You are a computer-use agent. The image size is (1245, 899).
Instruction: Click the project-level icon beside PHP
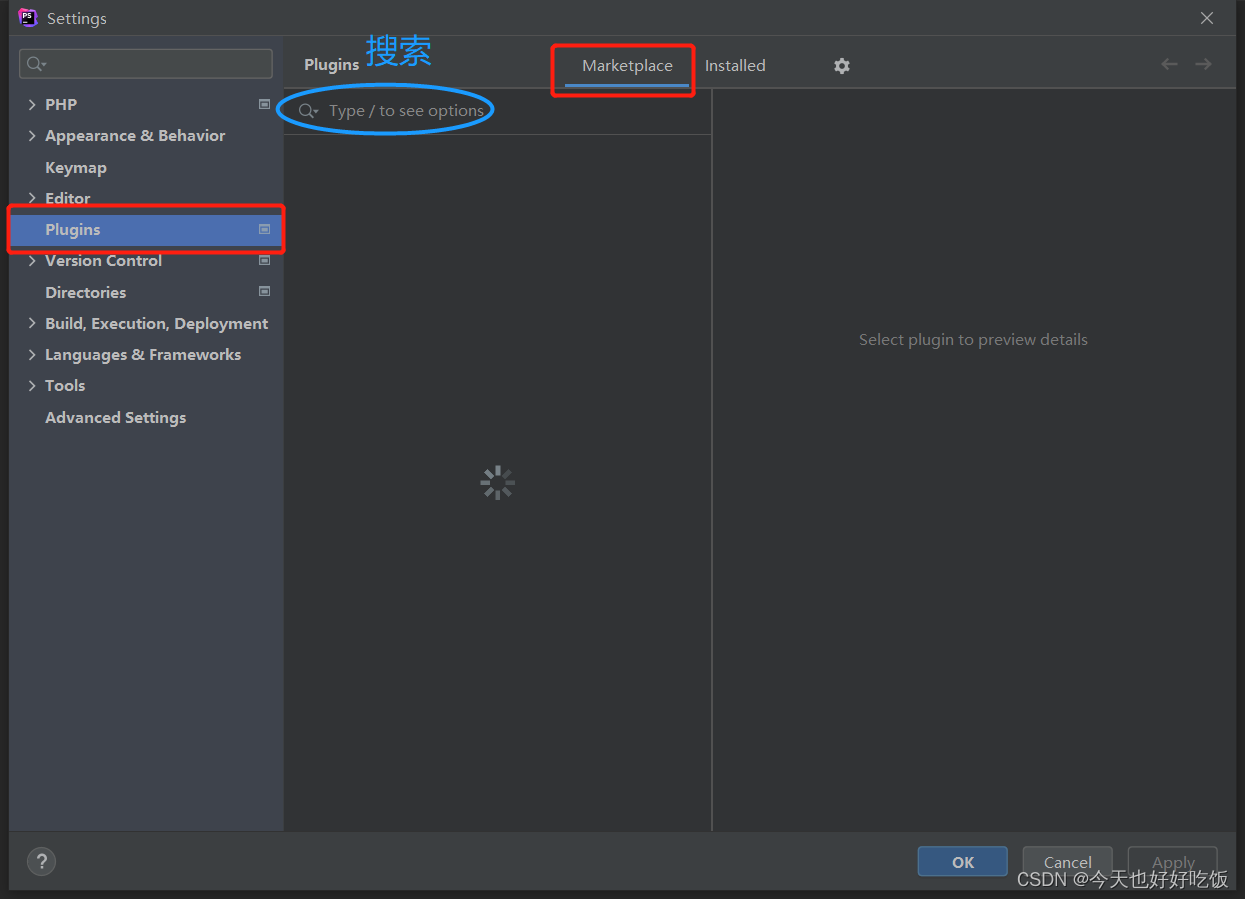tap(264, 104)
